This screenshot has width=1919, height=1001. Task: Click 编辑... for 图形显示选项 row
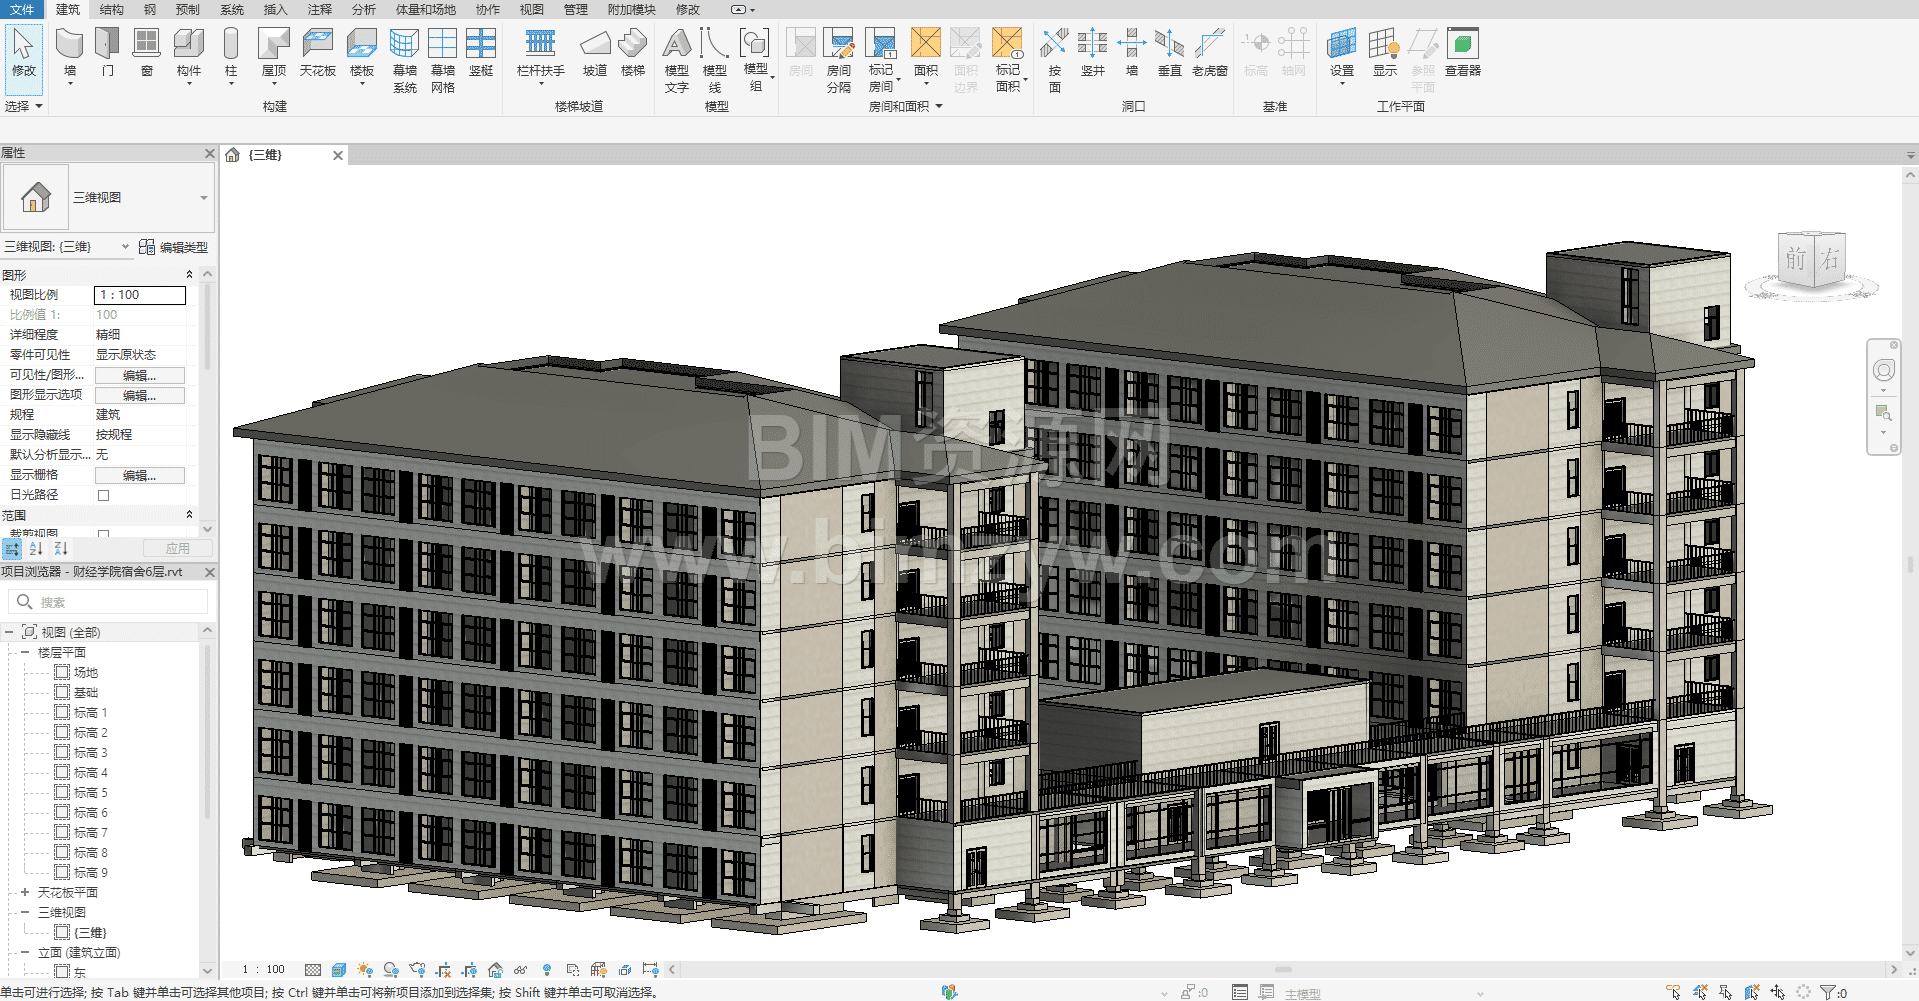[x=140, y=395]
